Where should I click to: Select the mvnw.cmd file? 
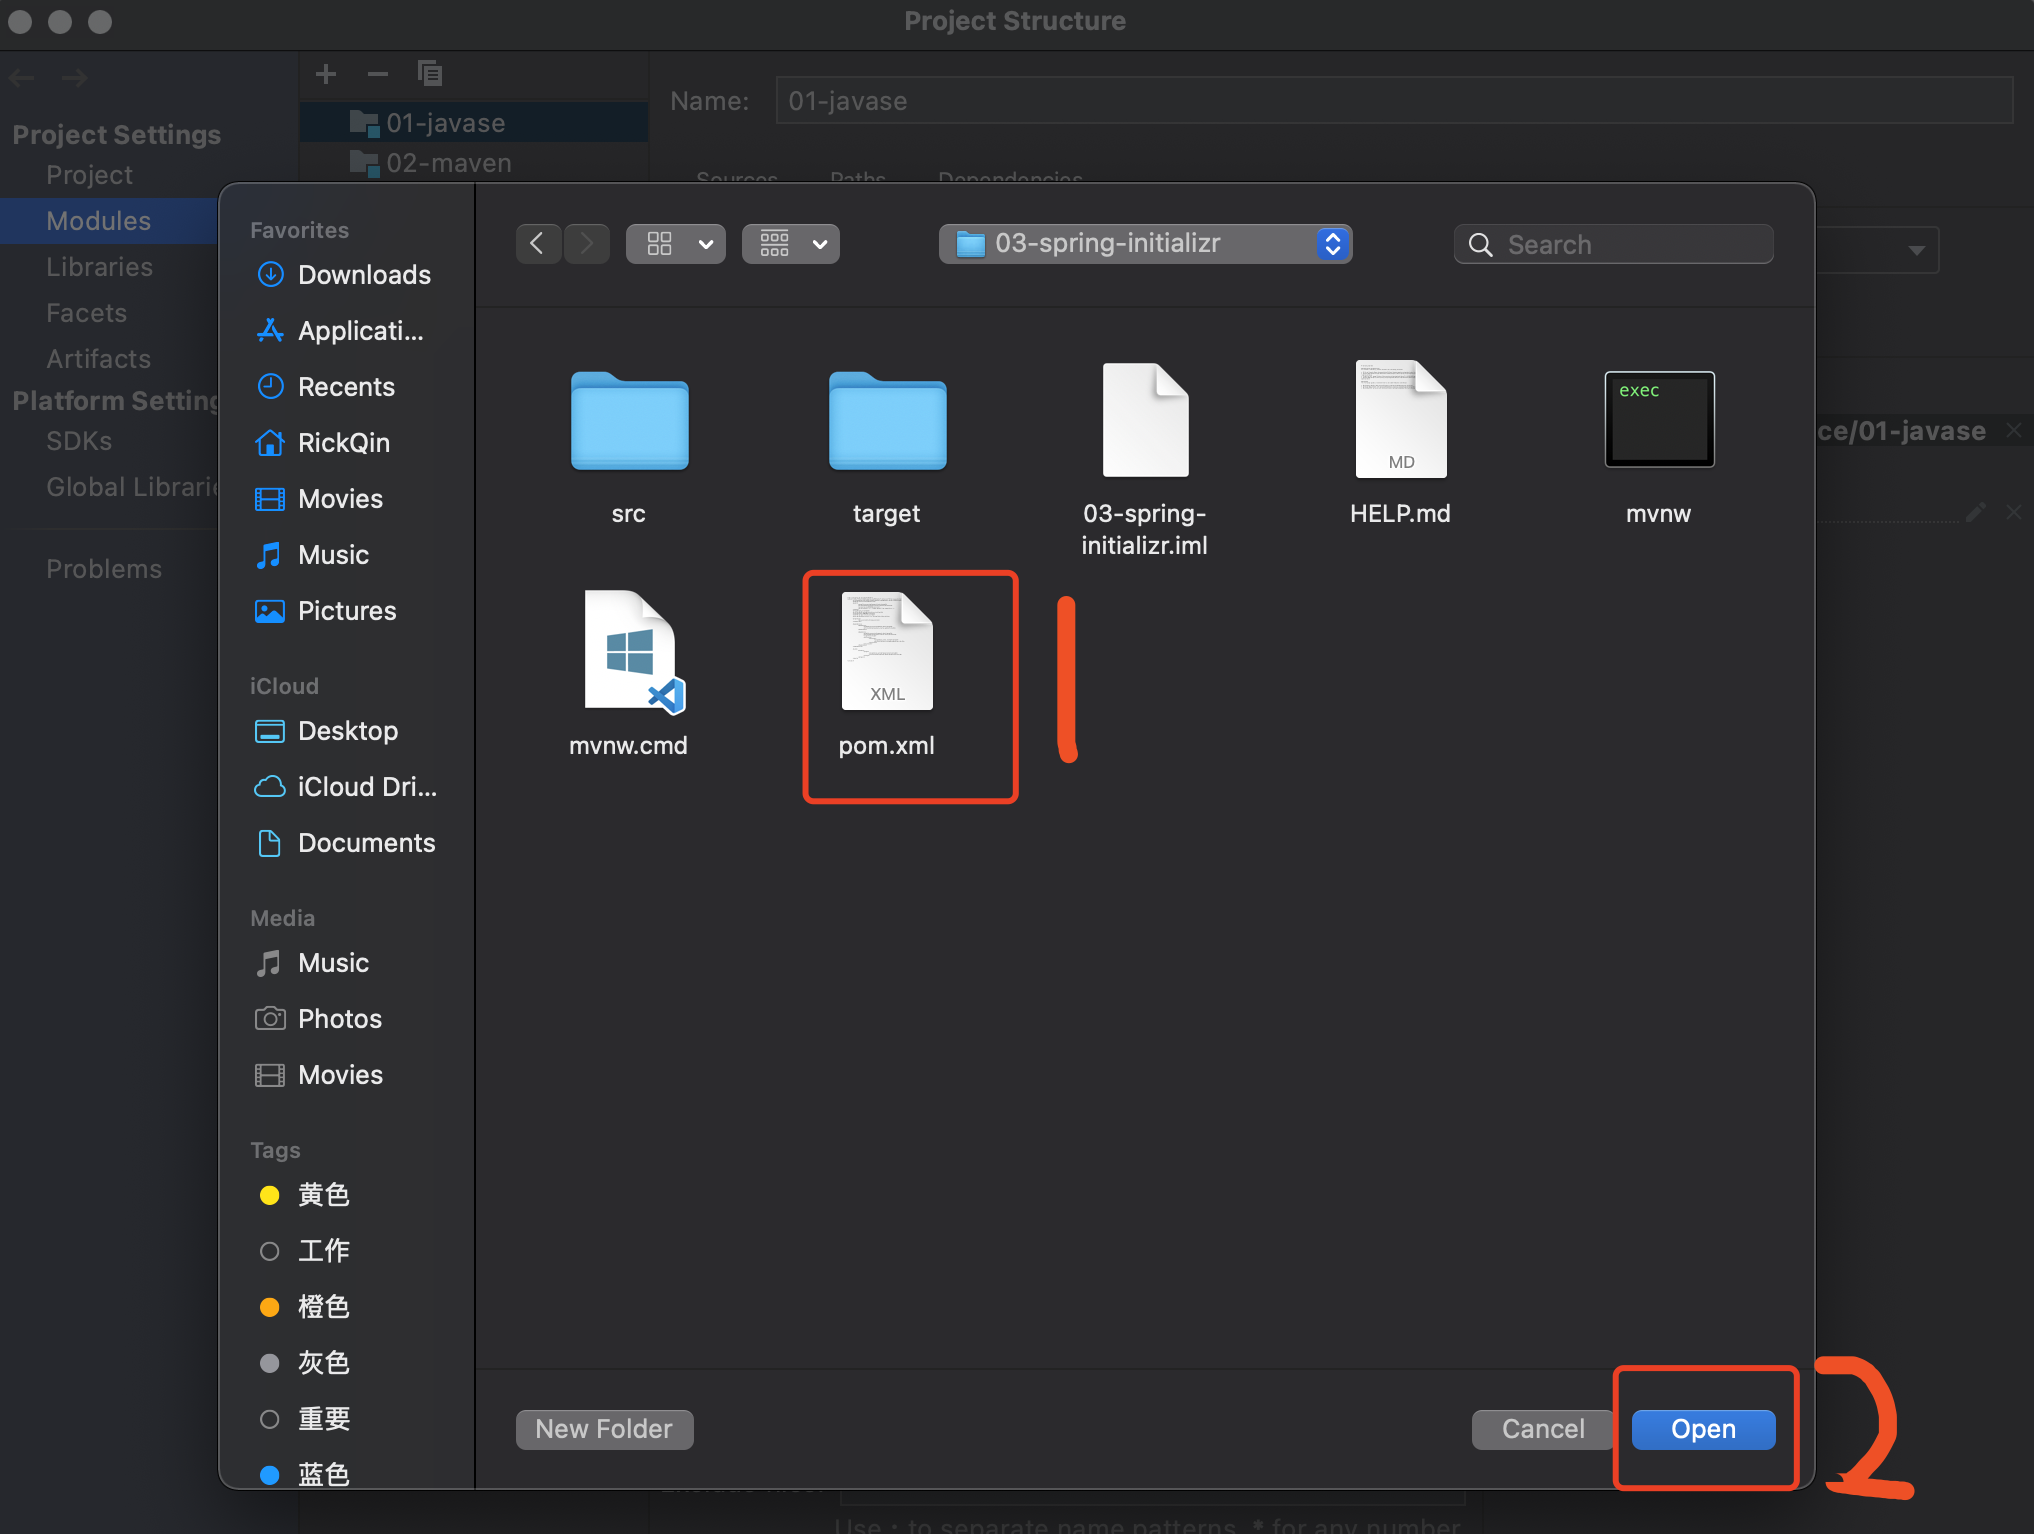pyautogui.click(x=633, y=652)
